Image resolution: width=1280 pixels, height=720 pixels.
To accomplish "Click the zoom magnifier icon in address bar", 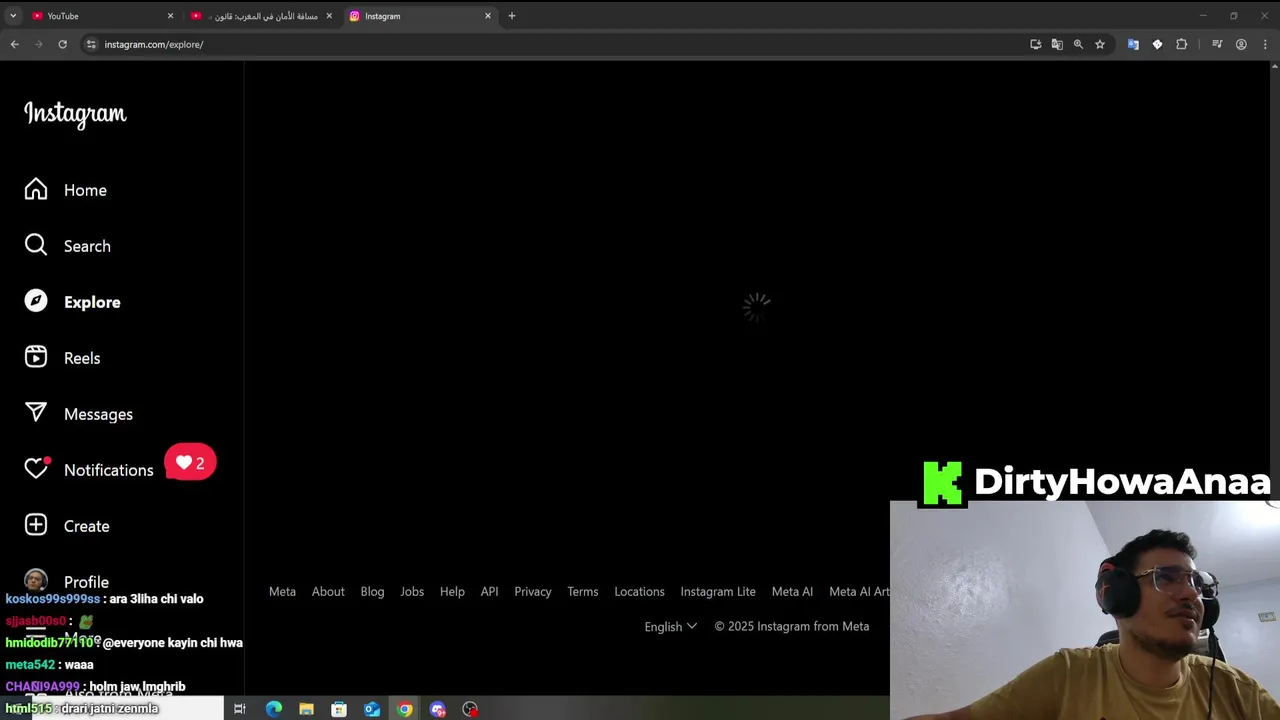I will [1078, 44].
